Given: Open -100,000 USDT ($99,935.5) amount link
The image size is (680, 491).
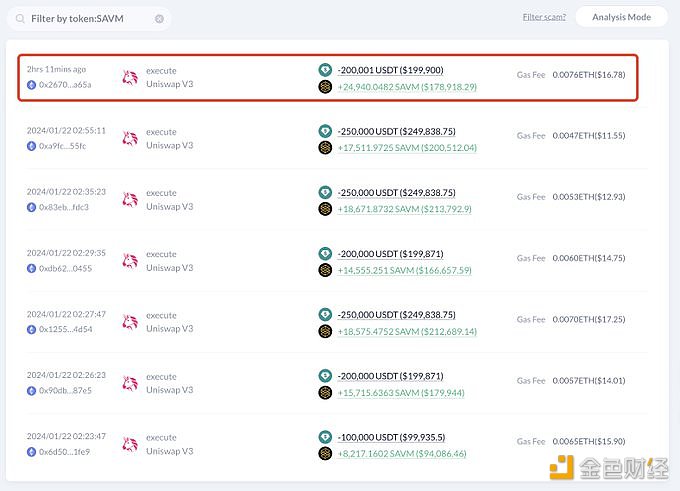Looking at the screenshot, I should click(391, 438).
